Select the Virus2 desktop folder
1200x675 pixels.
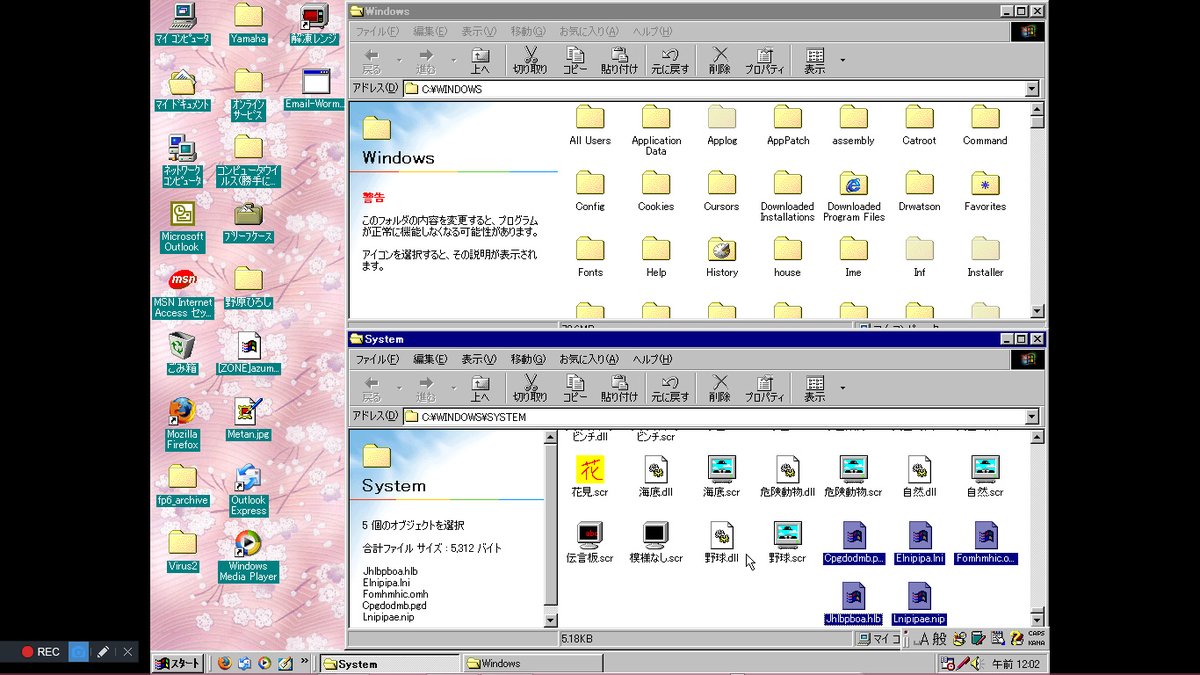pyautogui.click(x=182, y=550)
